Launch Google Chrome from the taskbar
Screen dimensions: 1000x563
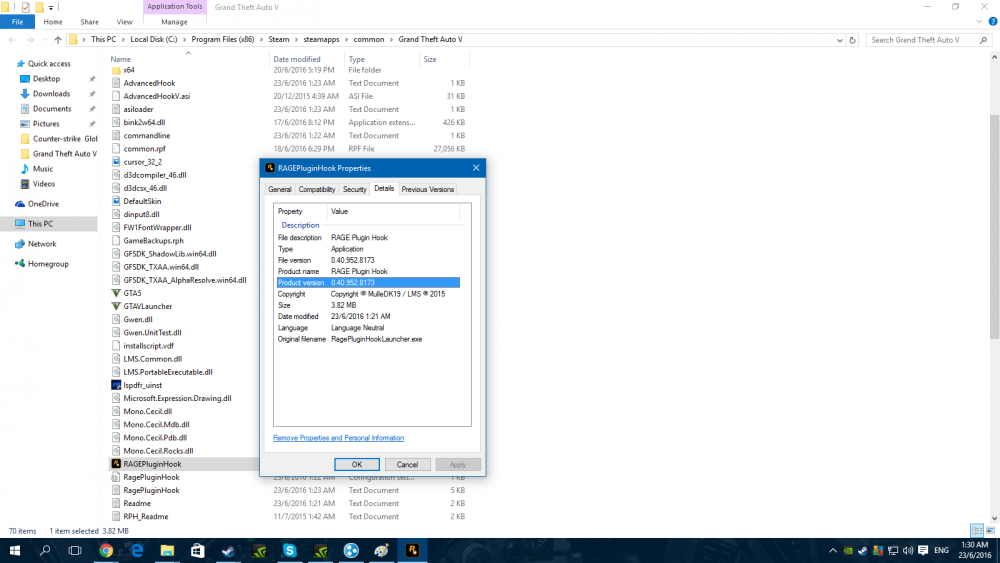pyautogui.click(x=106, y=550)
